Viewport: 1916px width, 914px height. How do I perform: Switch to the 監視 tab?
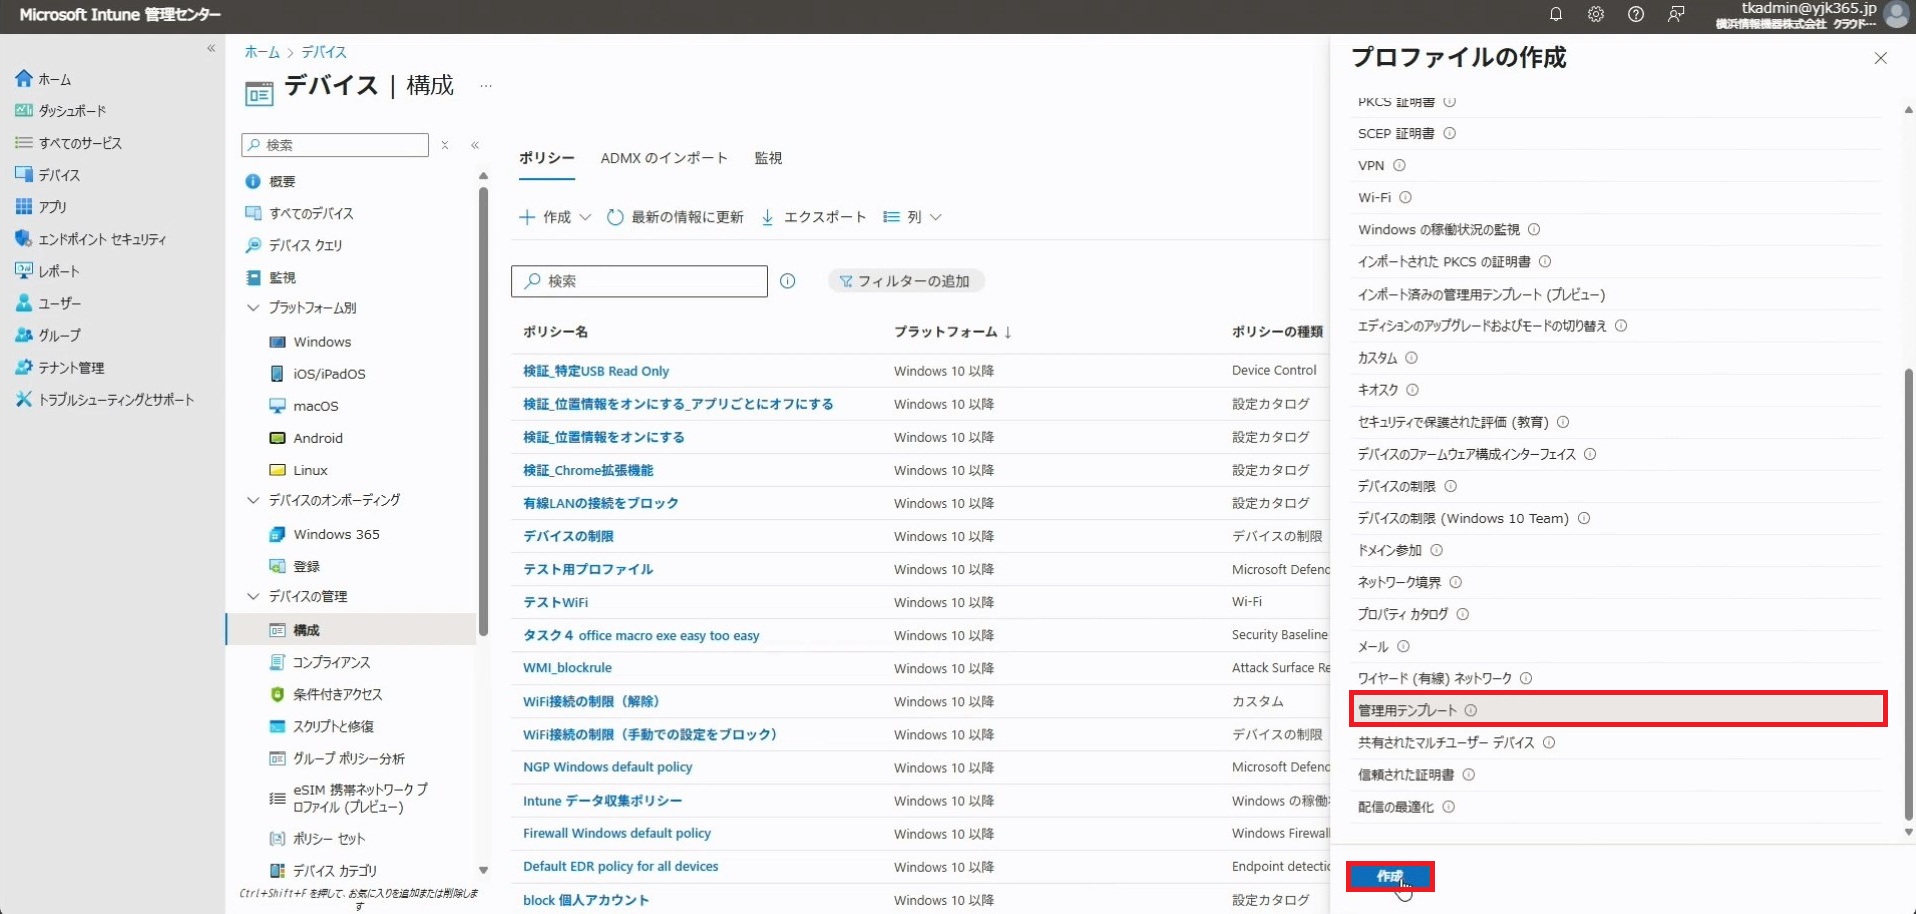coord(767,158)
